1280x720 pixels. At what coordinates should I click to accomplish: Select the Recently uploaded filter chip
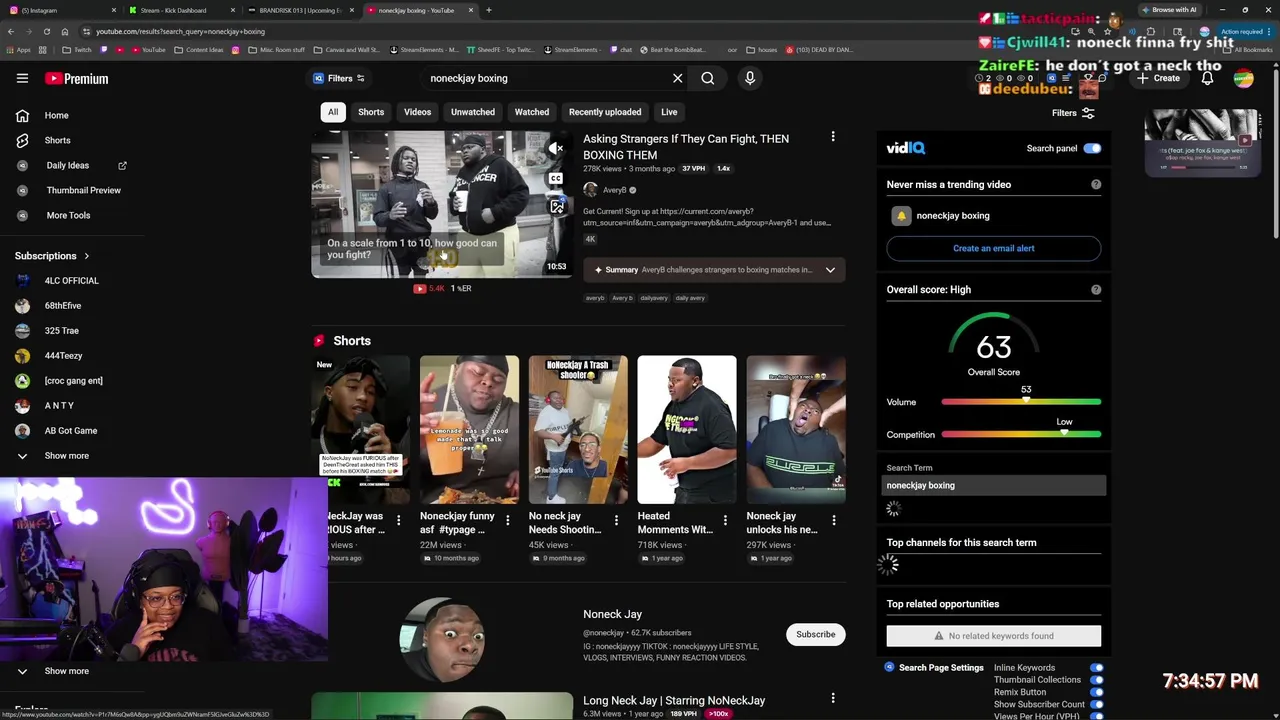[x=605, y=112]
